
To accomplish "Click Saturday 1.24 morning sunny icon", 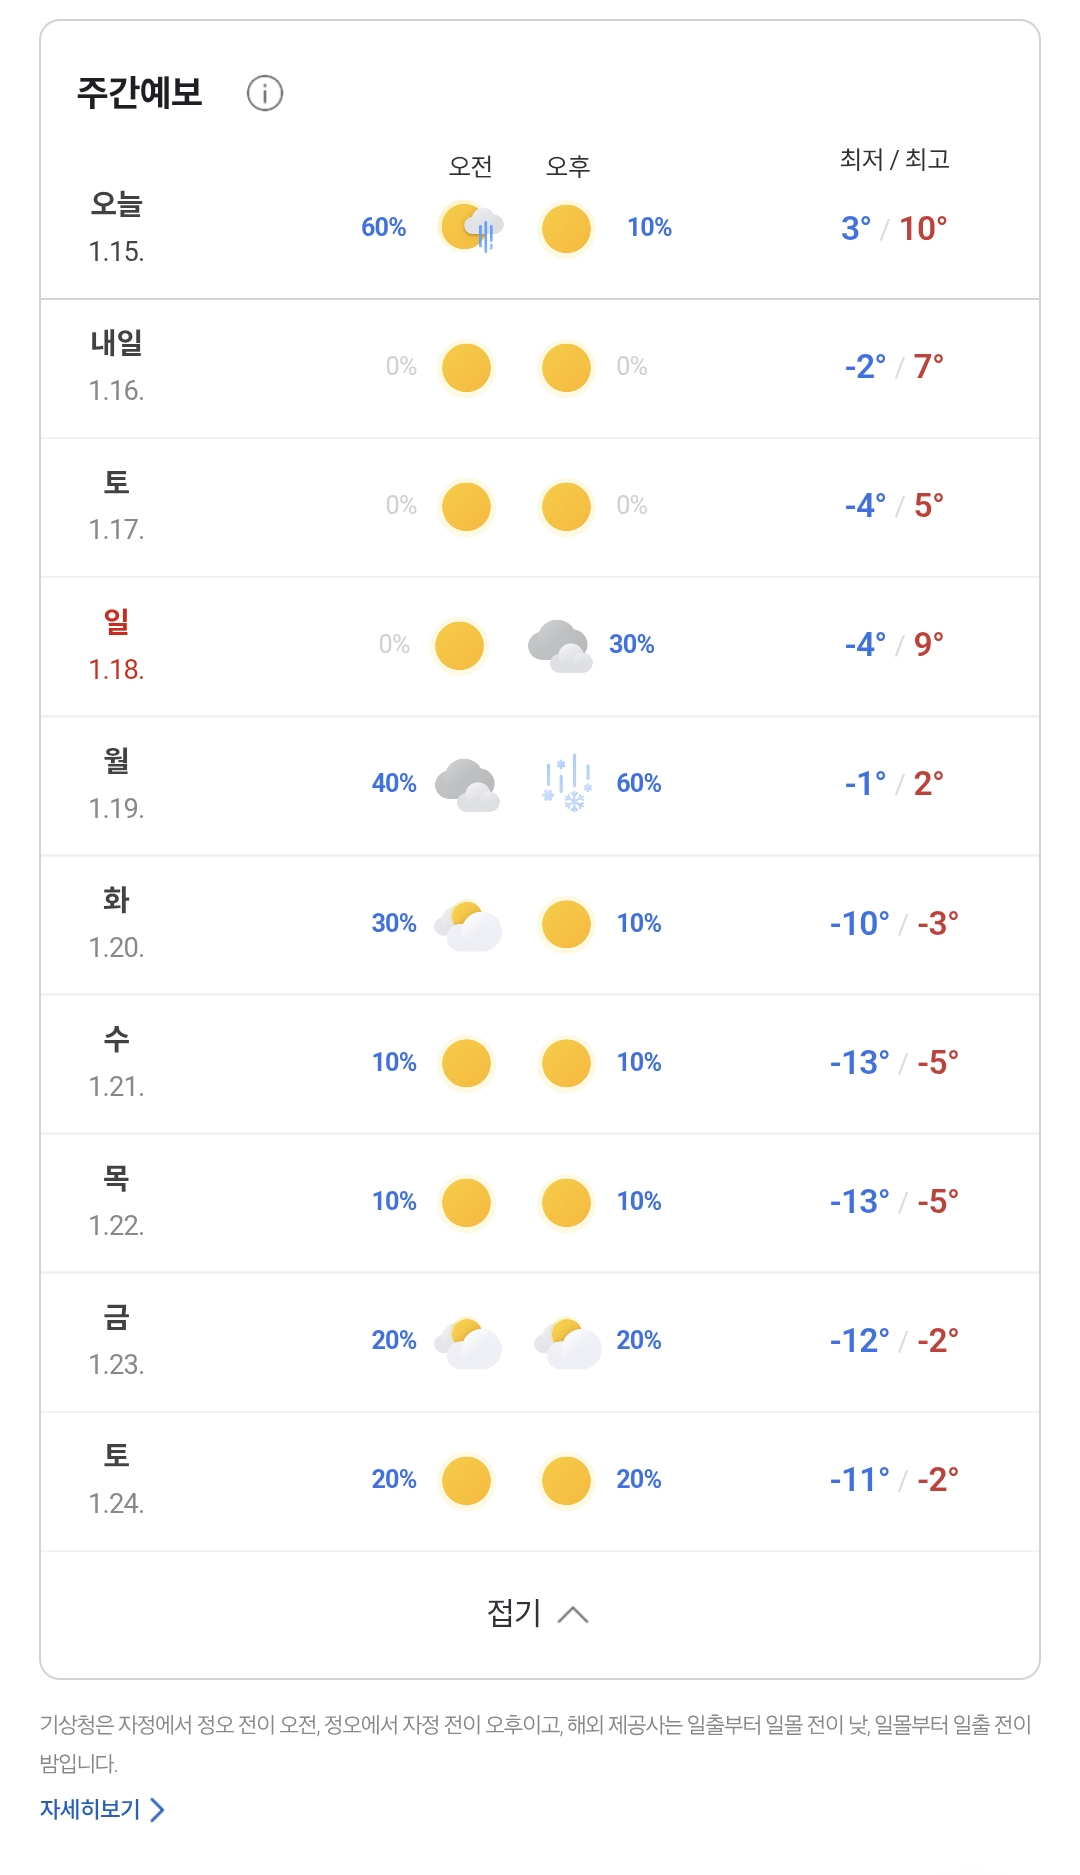I will coord(466,1480).
